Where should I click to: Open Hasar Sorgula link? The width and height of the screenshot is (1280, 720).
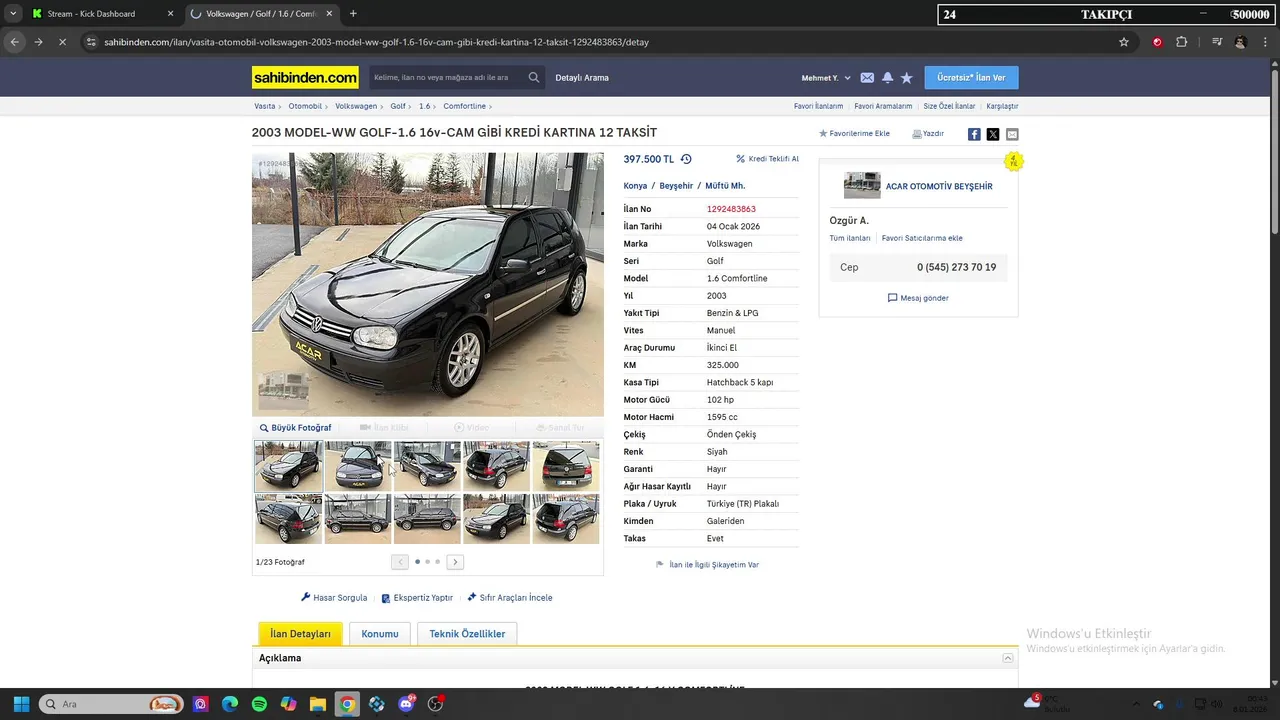334,598
